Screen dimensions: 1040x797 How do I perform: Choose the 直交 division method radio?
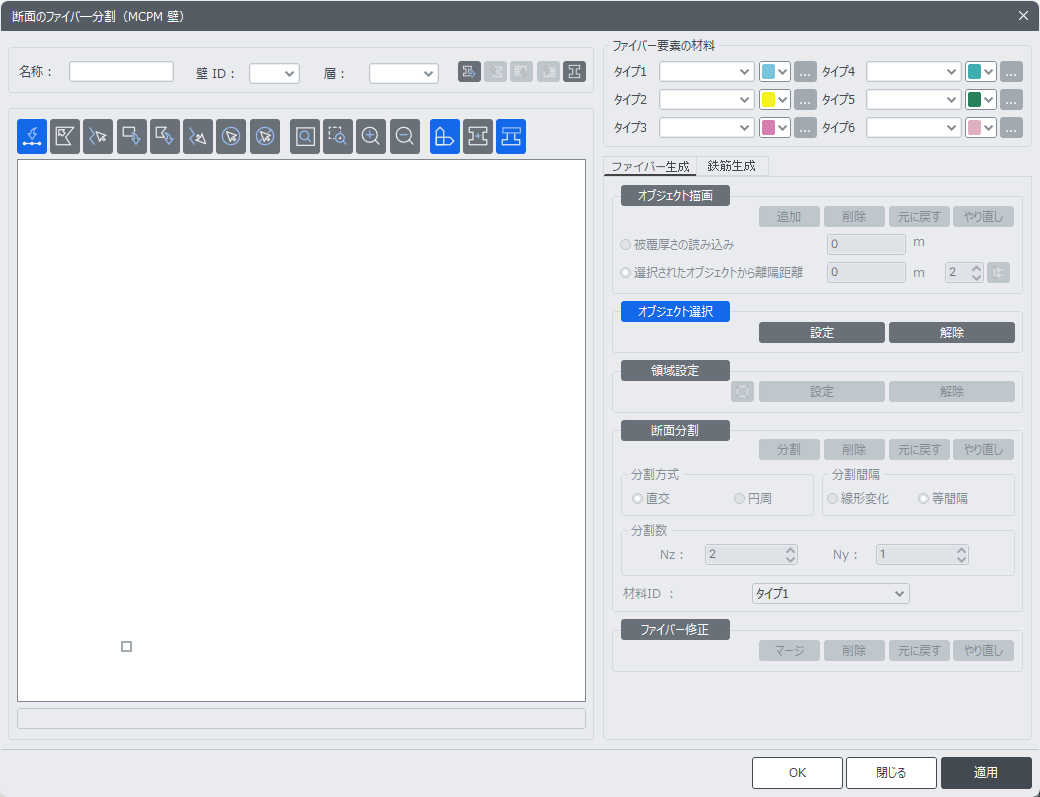637,499
